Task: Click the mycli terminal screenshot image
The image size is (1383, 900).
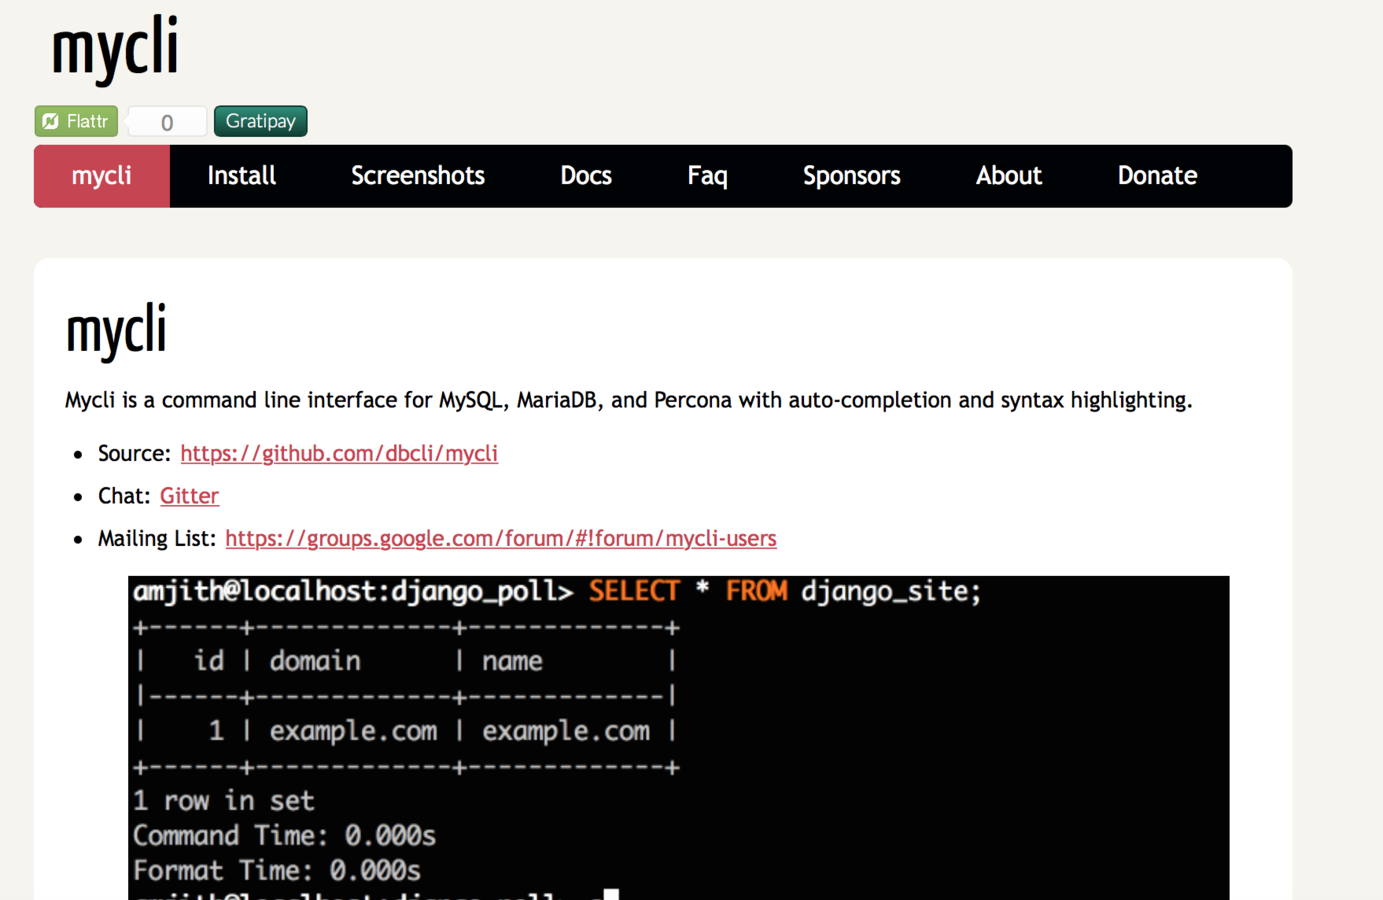Action: (679, 738)
